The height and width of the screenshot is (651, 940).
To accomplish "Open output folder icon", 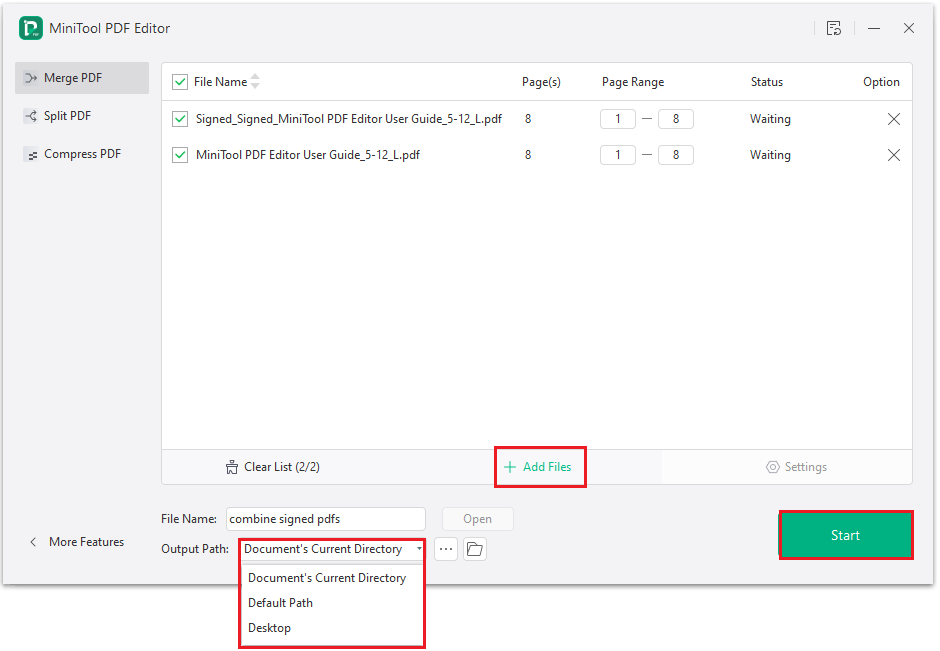I will pyautogui.click(x=475, y=549).
